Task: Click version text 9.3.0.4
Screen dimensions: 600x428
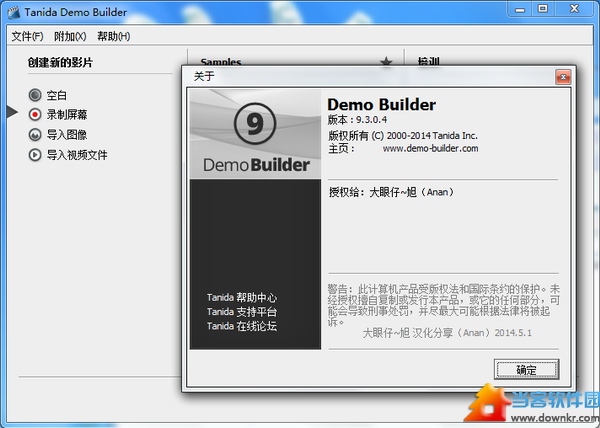Action: [x=372, y=120]
